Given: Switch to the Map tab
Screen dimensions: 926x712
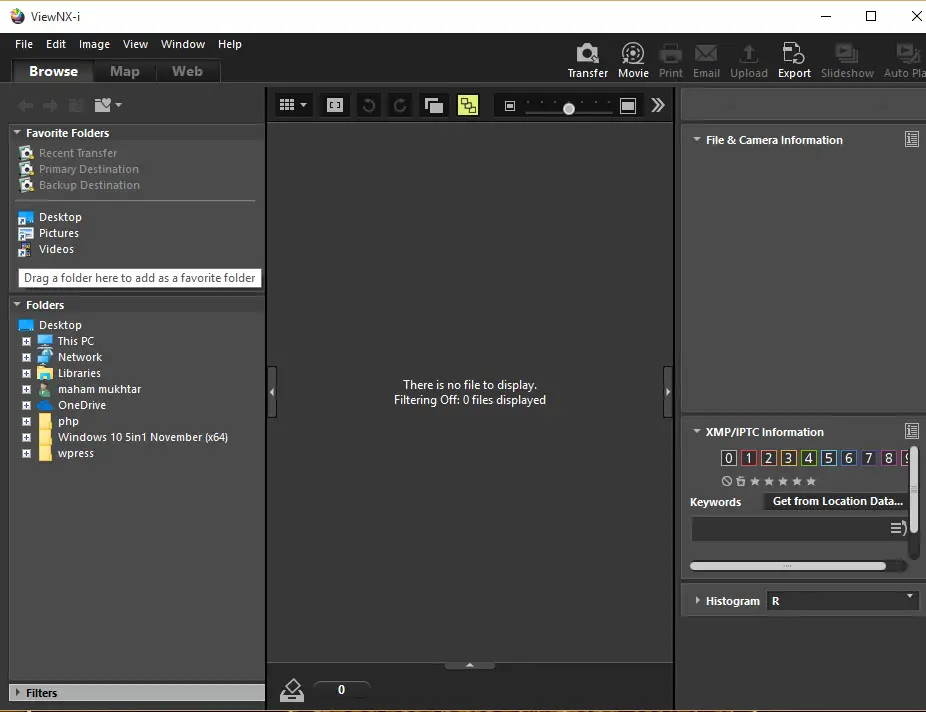Looking at the screenshot, I should [x=125, y=71].
